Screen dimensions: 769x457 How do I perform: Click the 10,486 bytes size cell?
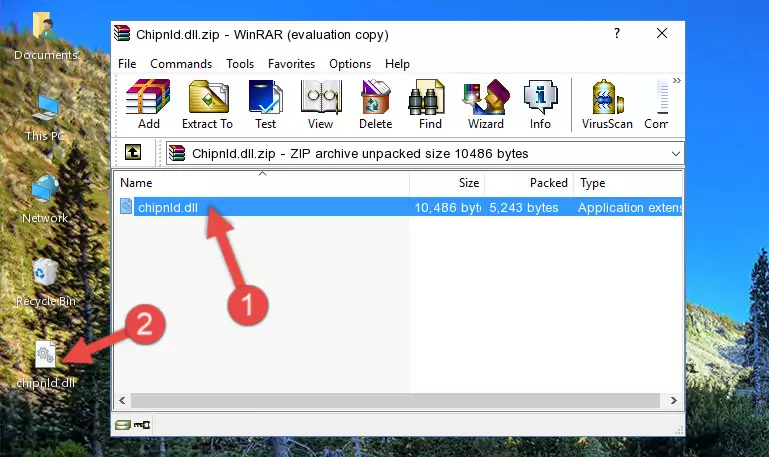click(x=447, y=207)
